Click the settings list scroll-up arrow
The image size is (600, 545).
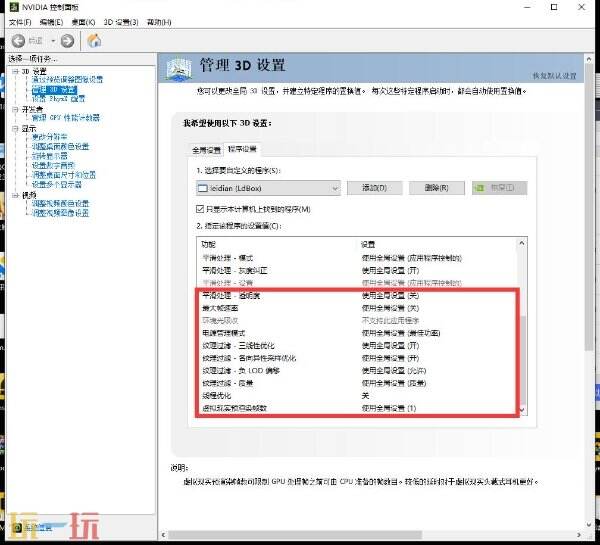pyautogui.click(x=522, y=243)
